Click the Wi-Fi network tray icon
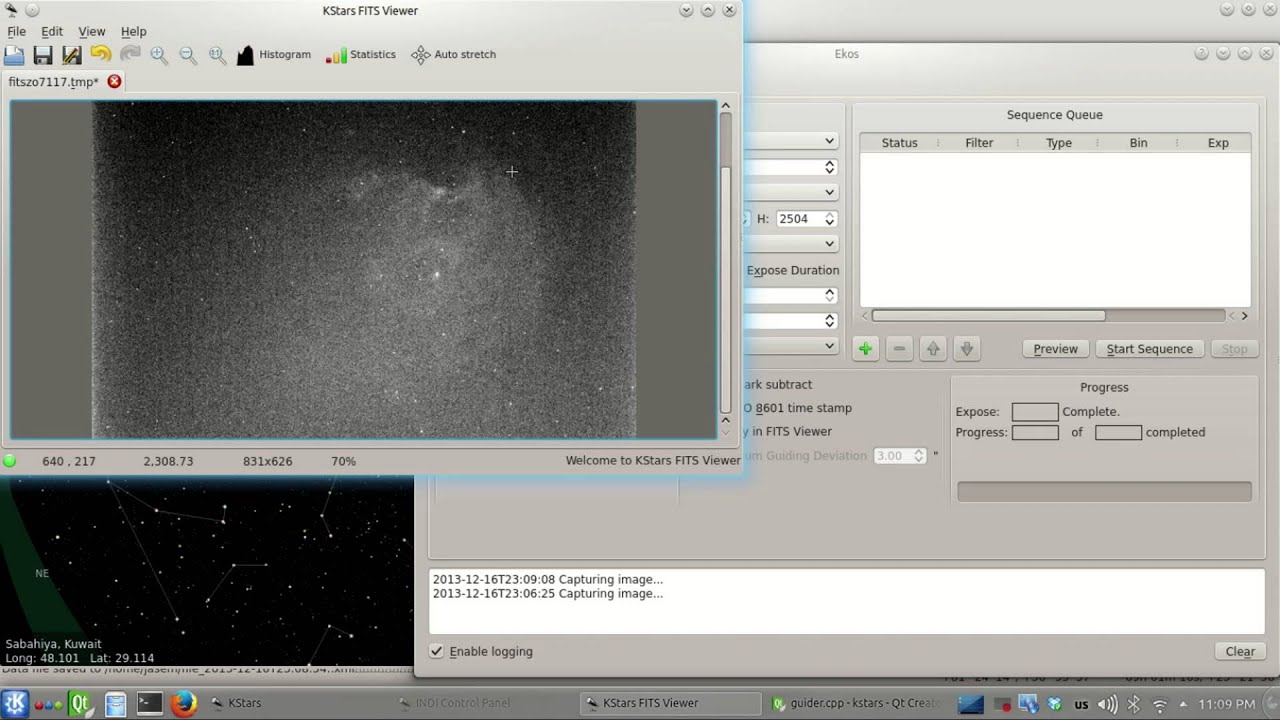Viewport: 1280px width, 720px height. tap(1160, 704)
